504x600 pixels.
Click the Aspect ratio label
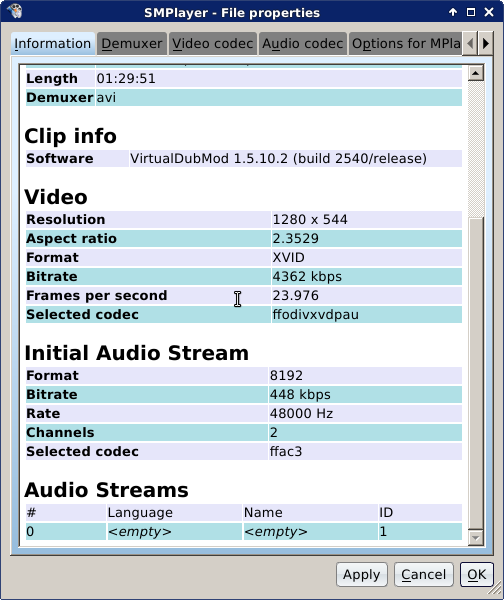point(71,238)
